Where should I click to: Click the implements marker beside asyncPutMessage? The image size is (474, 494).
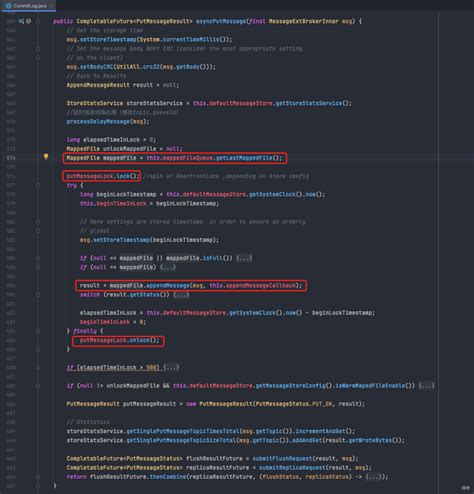point(21,21)
